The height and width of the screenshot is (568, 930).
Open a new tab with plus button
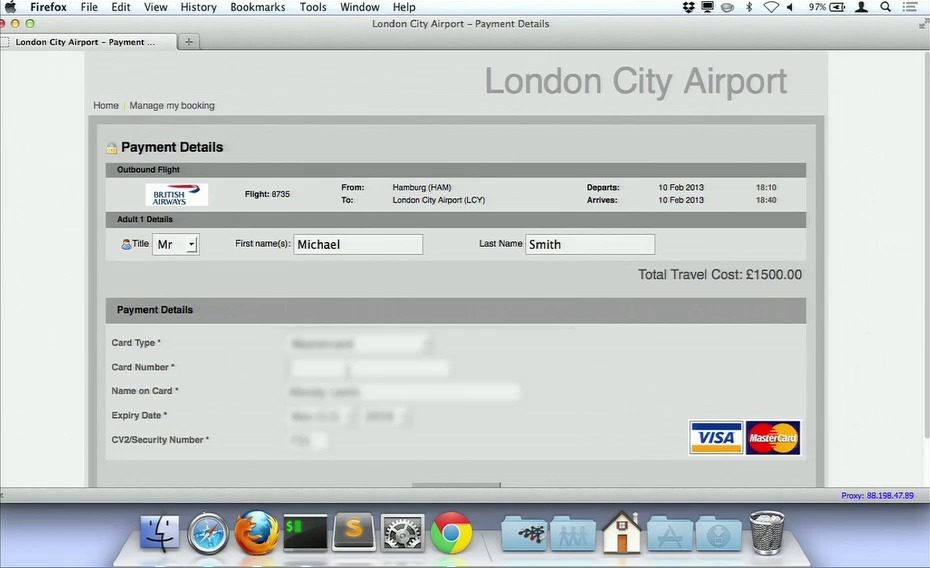189,42
